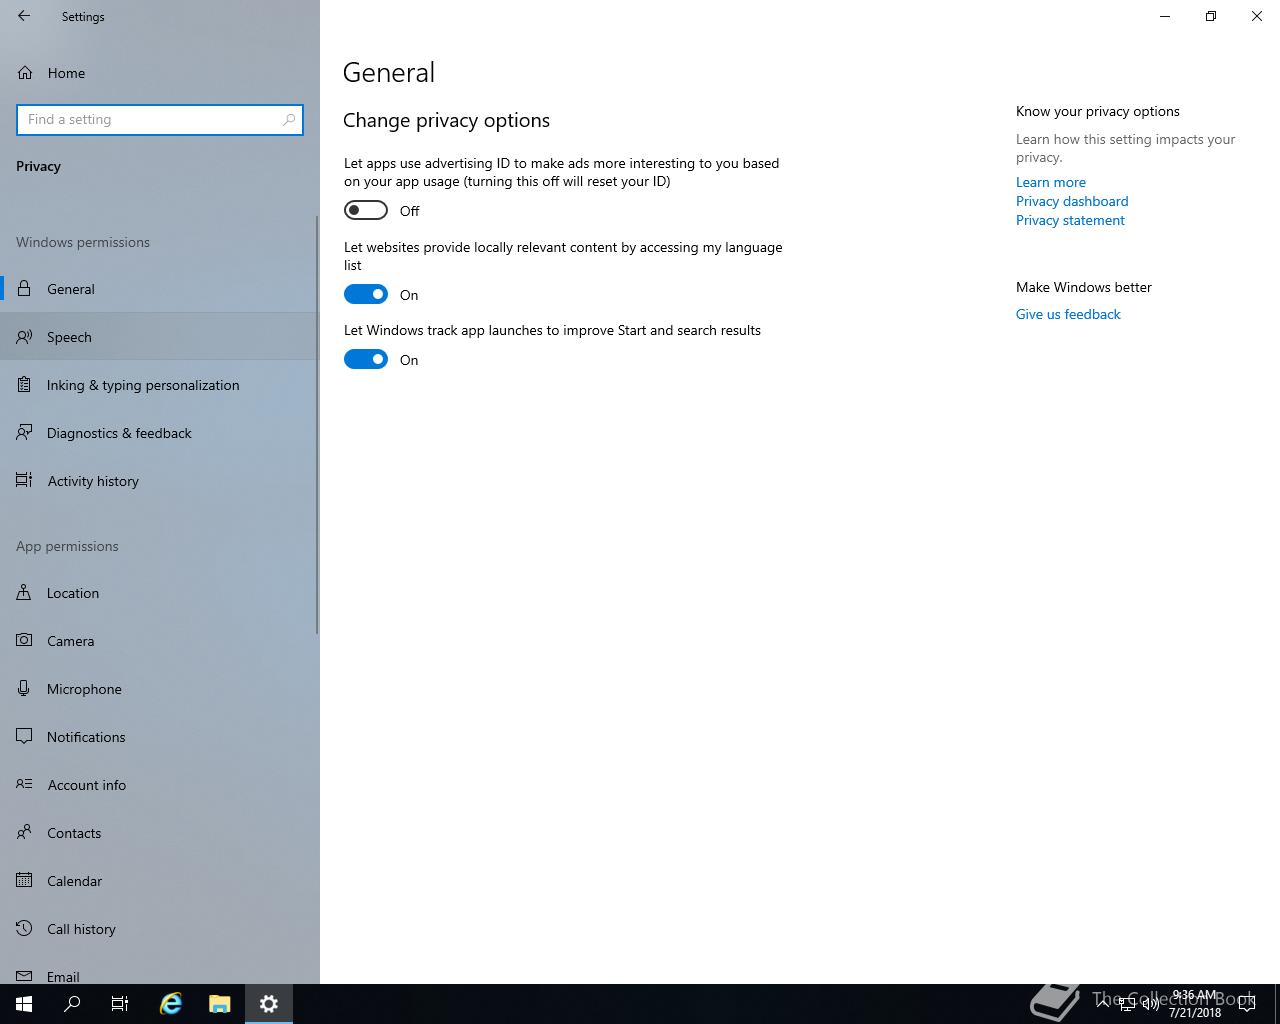Viewport: 1280px width, 1024px height.
Task: Toggle off language list website access
Action: (x=366, y=294)
